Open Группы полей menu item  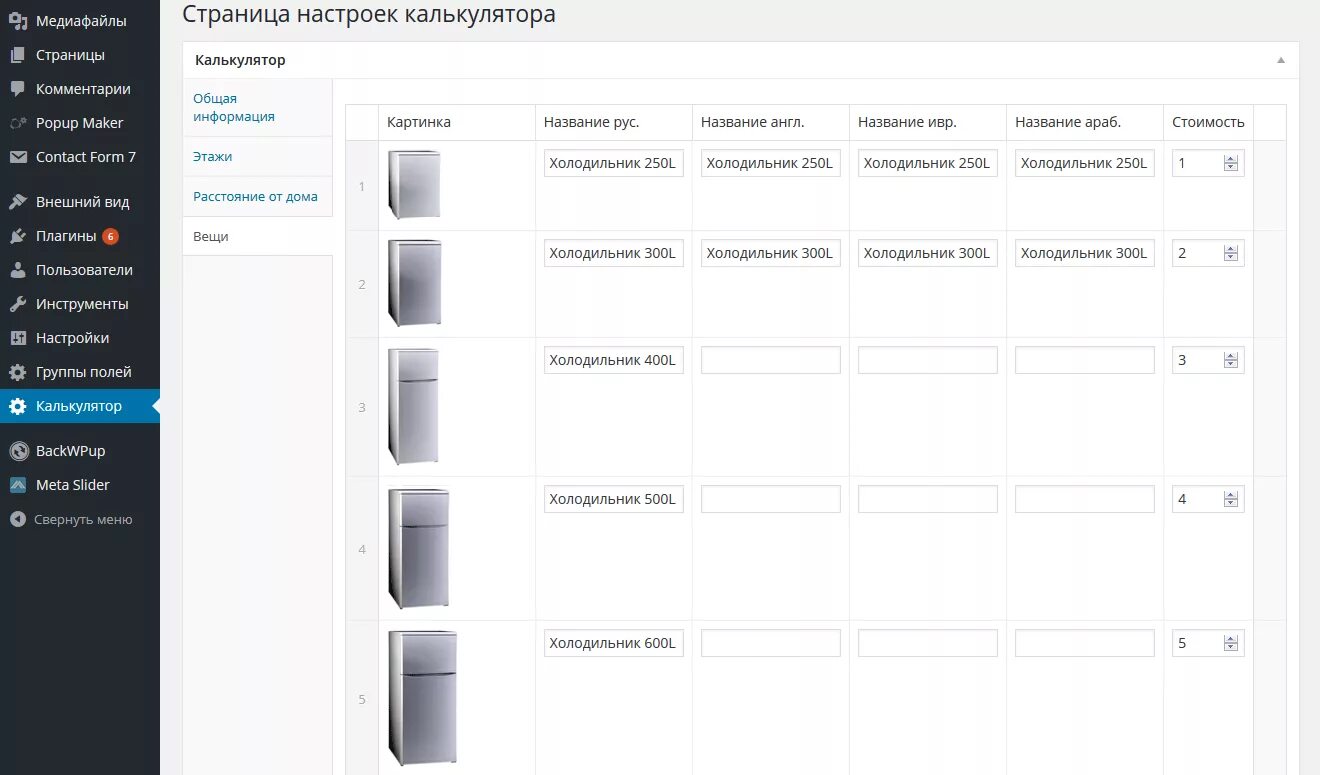pos(80,372)
